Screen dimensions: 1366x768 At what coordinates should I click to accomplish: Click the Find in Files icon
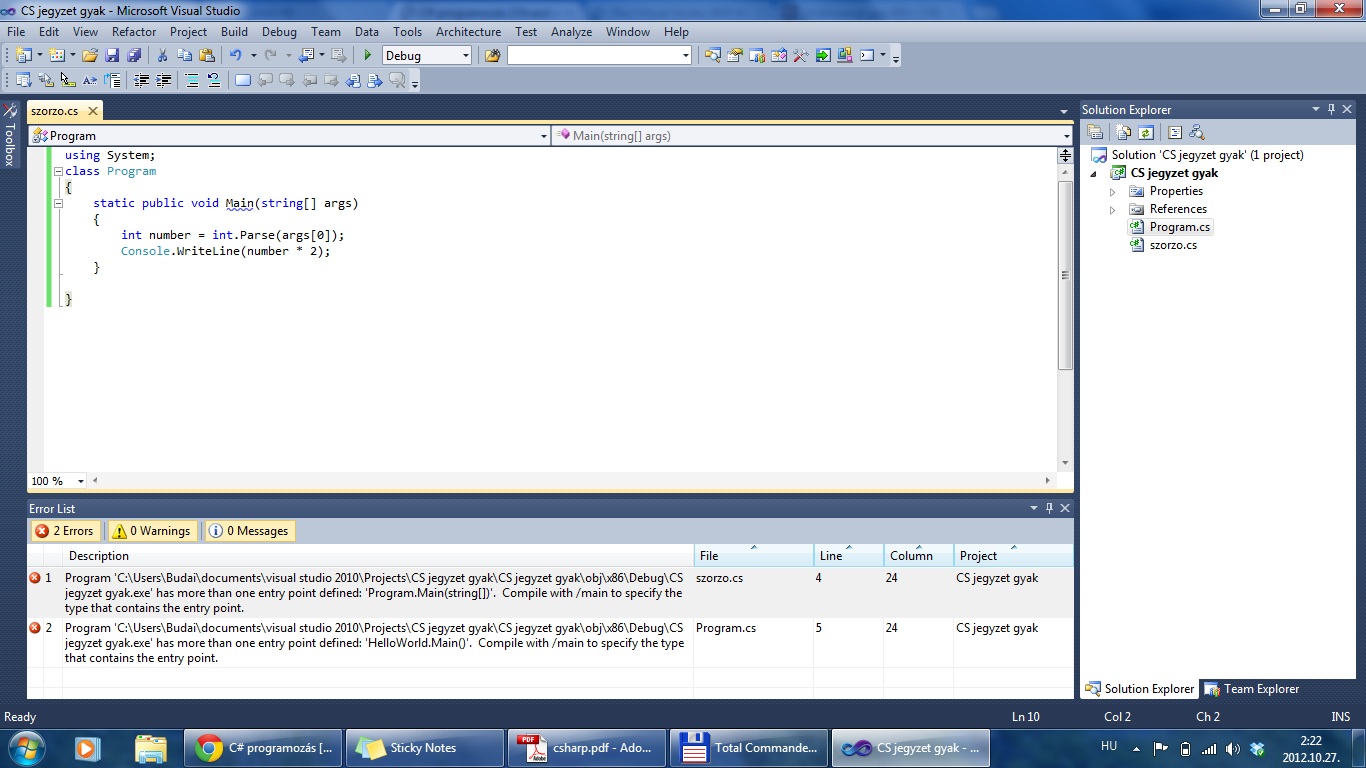pyautogui.click(x=492, y=56)
